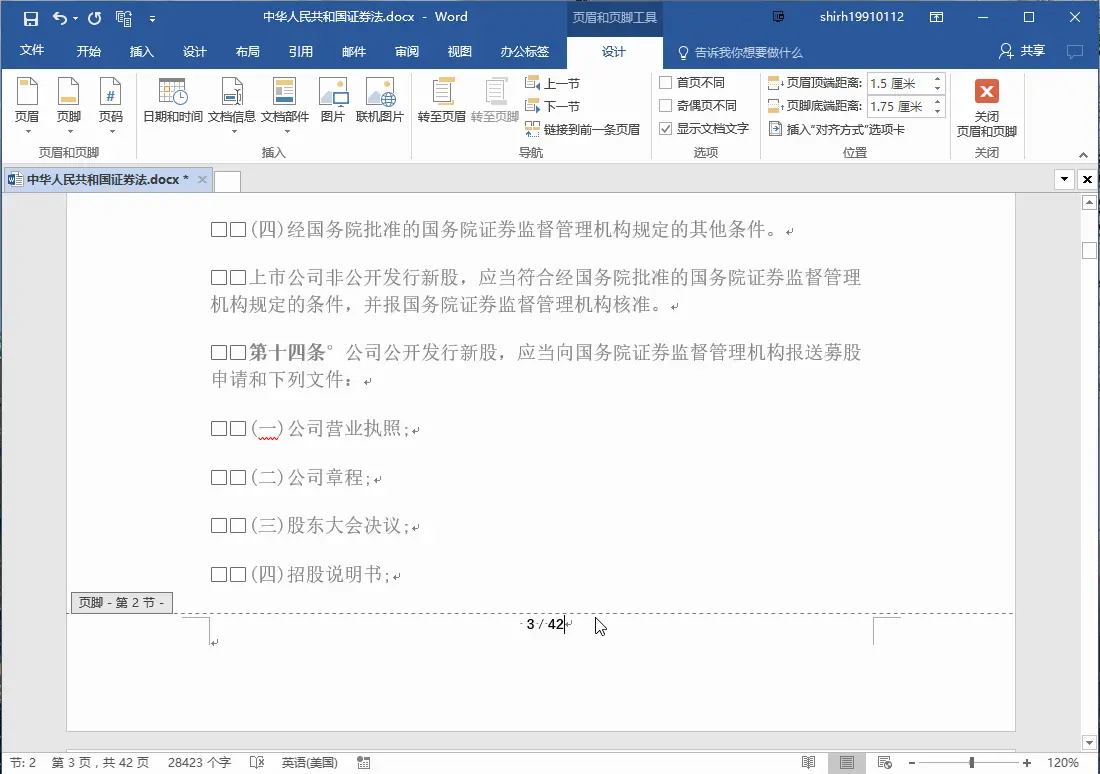Click the 英语(美国) language indicator
This screenshot has width=1100, height=774.
point(309,762)
